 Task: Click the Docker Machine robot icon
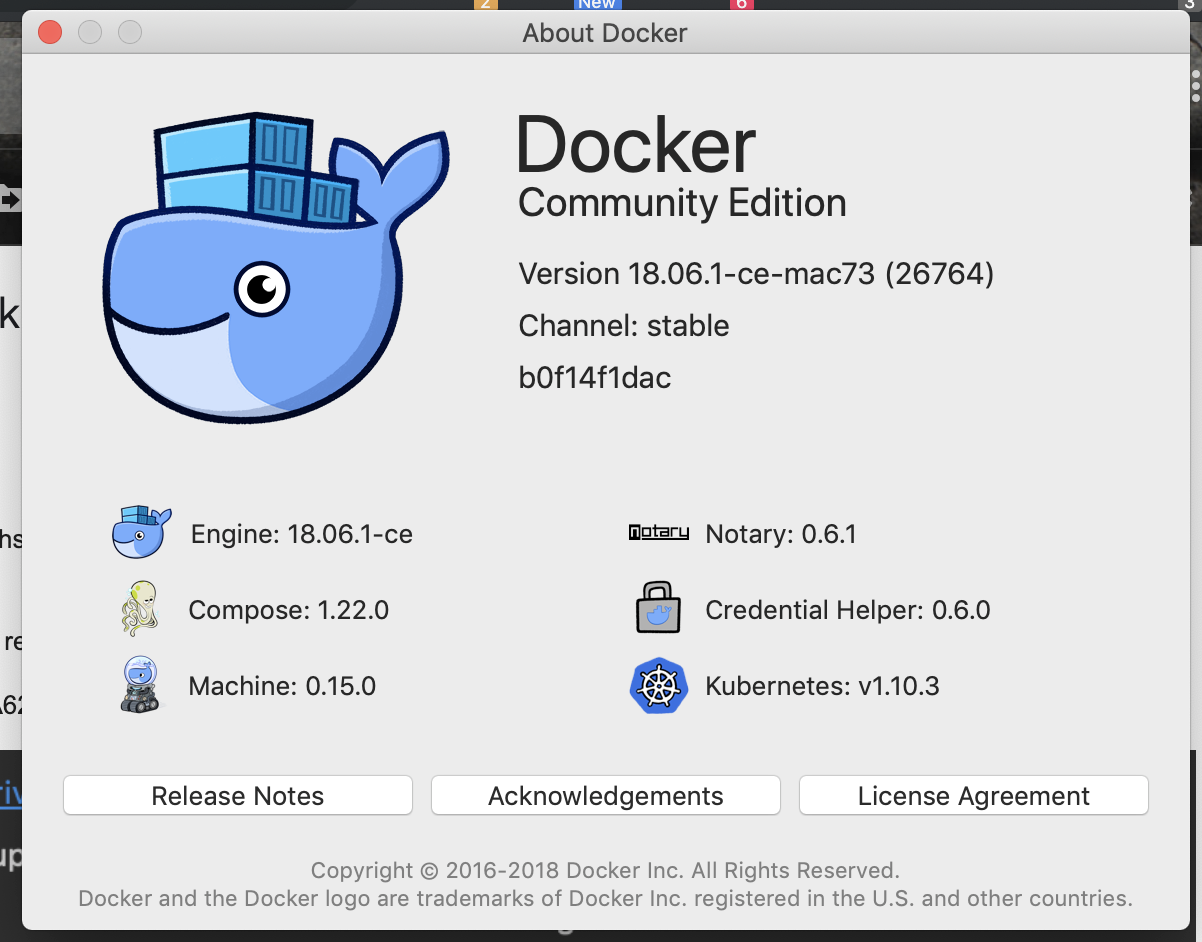point(140,686)
